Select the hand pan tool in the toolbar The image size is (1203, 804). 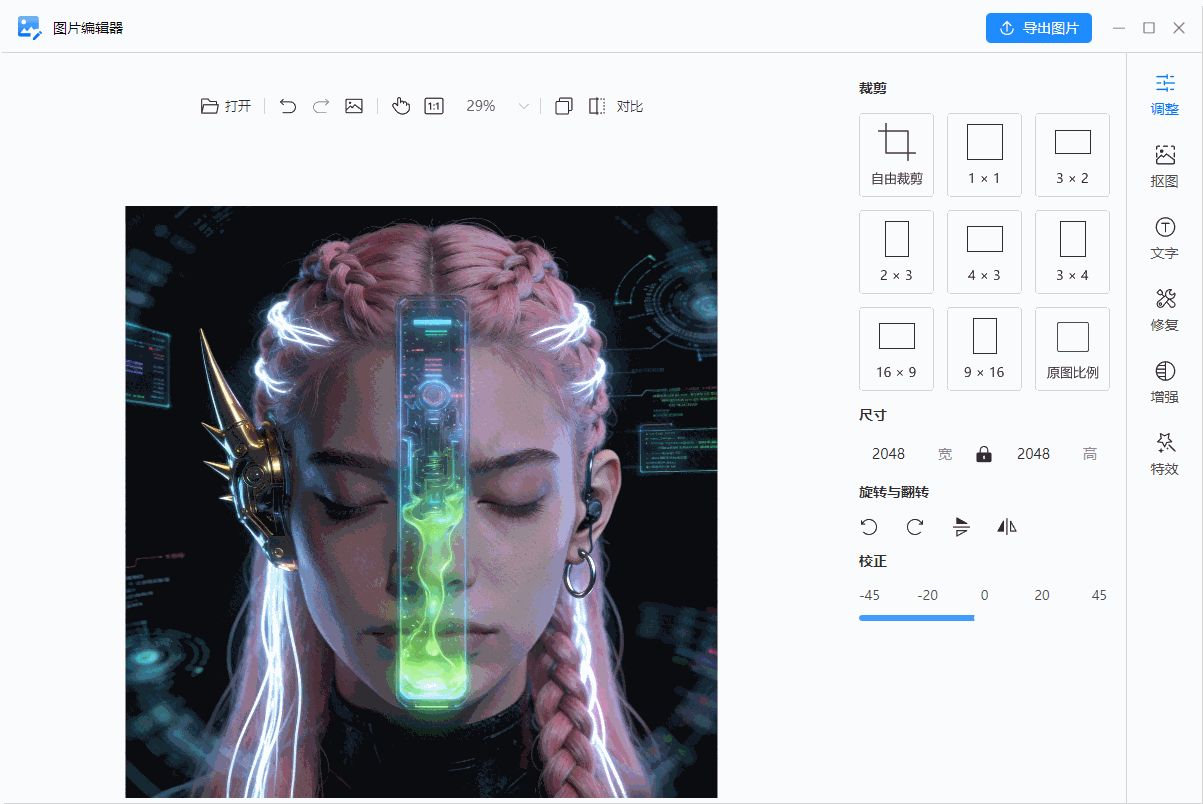(400, 105)
